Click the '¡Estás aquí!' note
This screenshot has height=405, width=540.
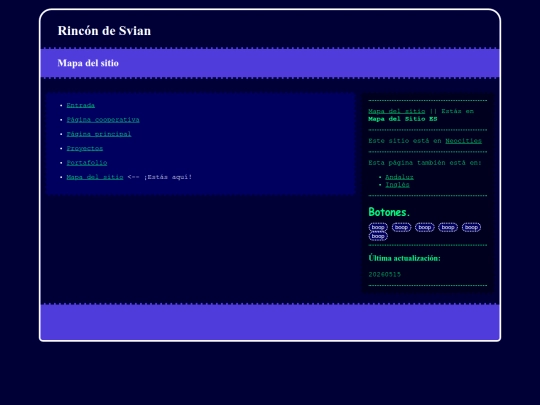(168, 177)
